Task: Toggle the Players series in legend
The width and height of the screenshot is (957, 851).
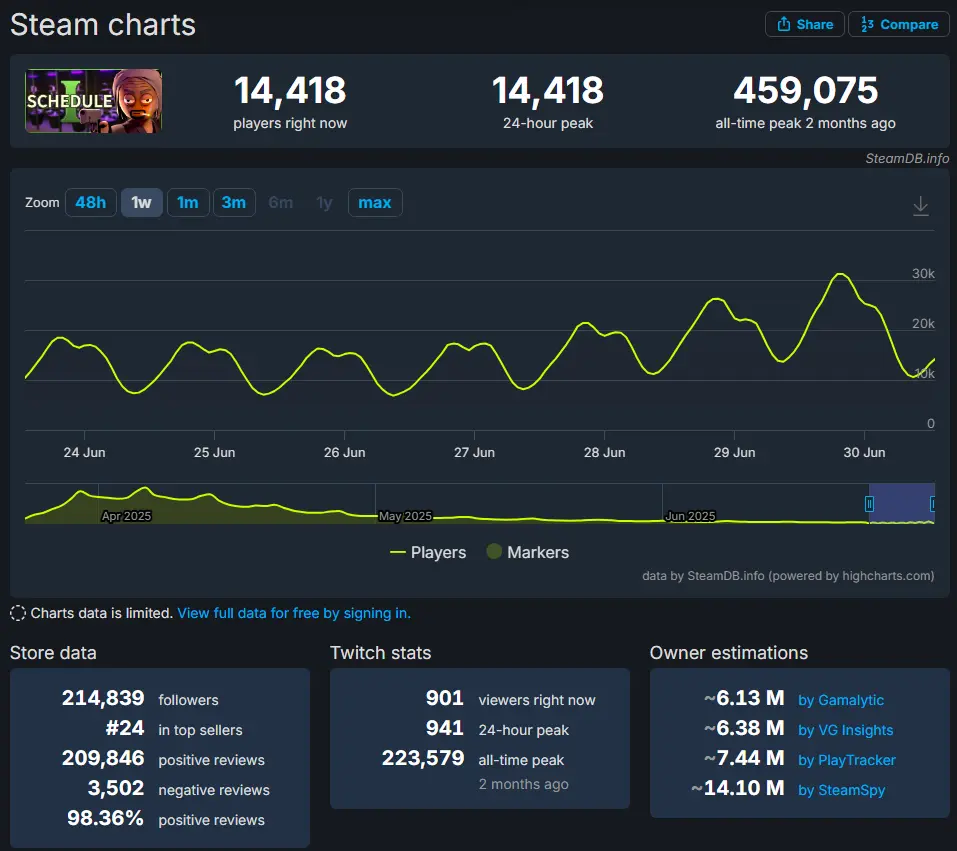Action: pos(428,552)
